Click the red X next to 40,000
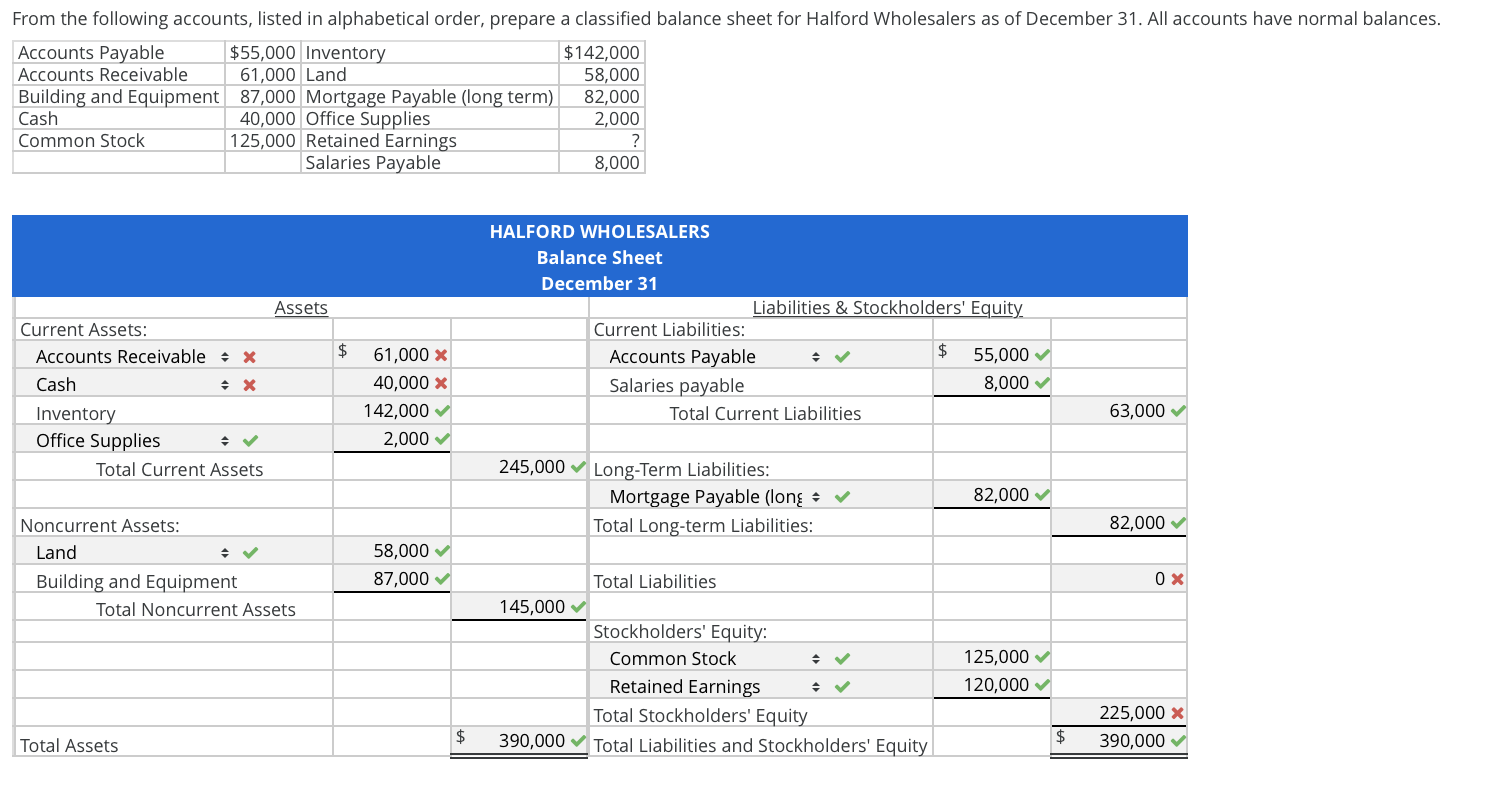1498x804 pixels. (441, 383)
